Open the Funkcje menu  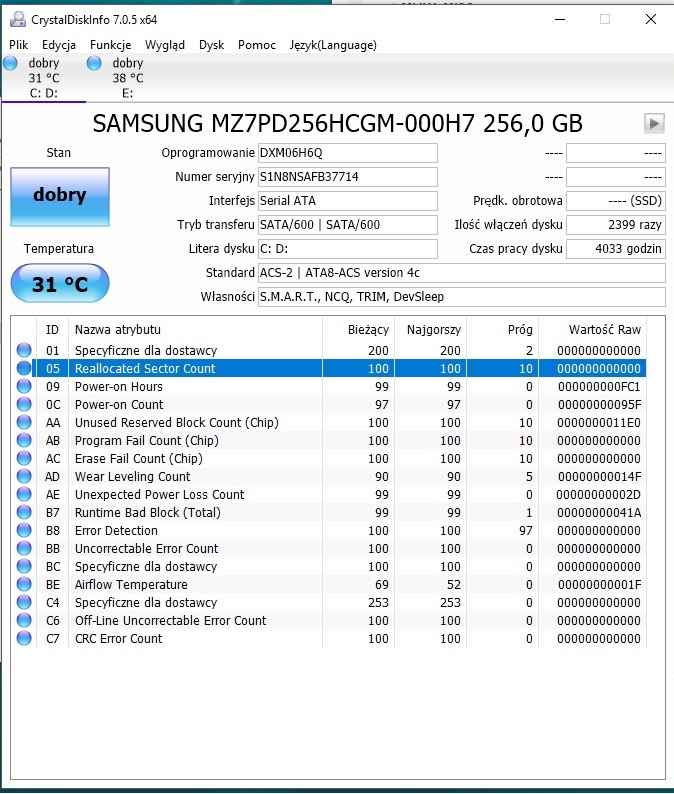pyautogui.click(x=110, y=45)
